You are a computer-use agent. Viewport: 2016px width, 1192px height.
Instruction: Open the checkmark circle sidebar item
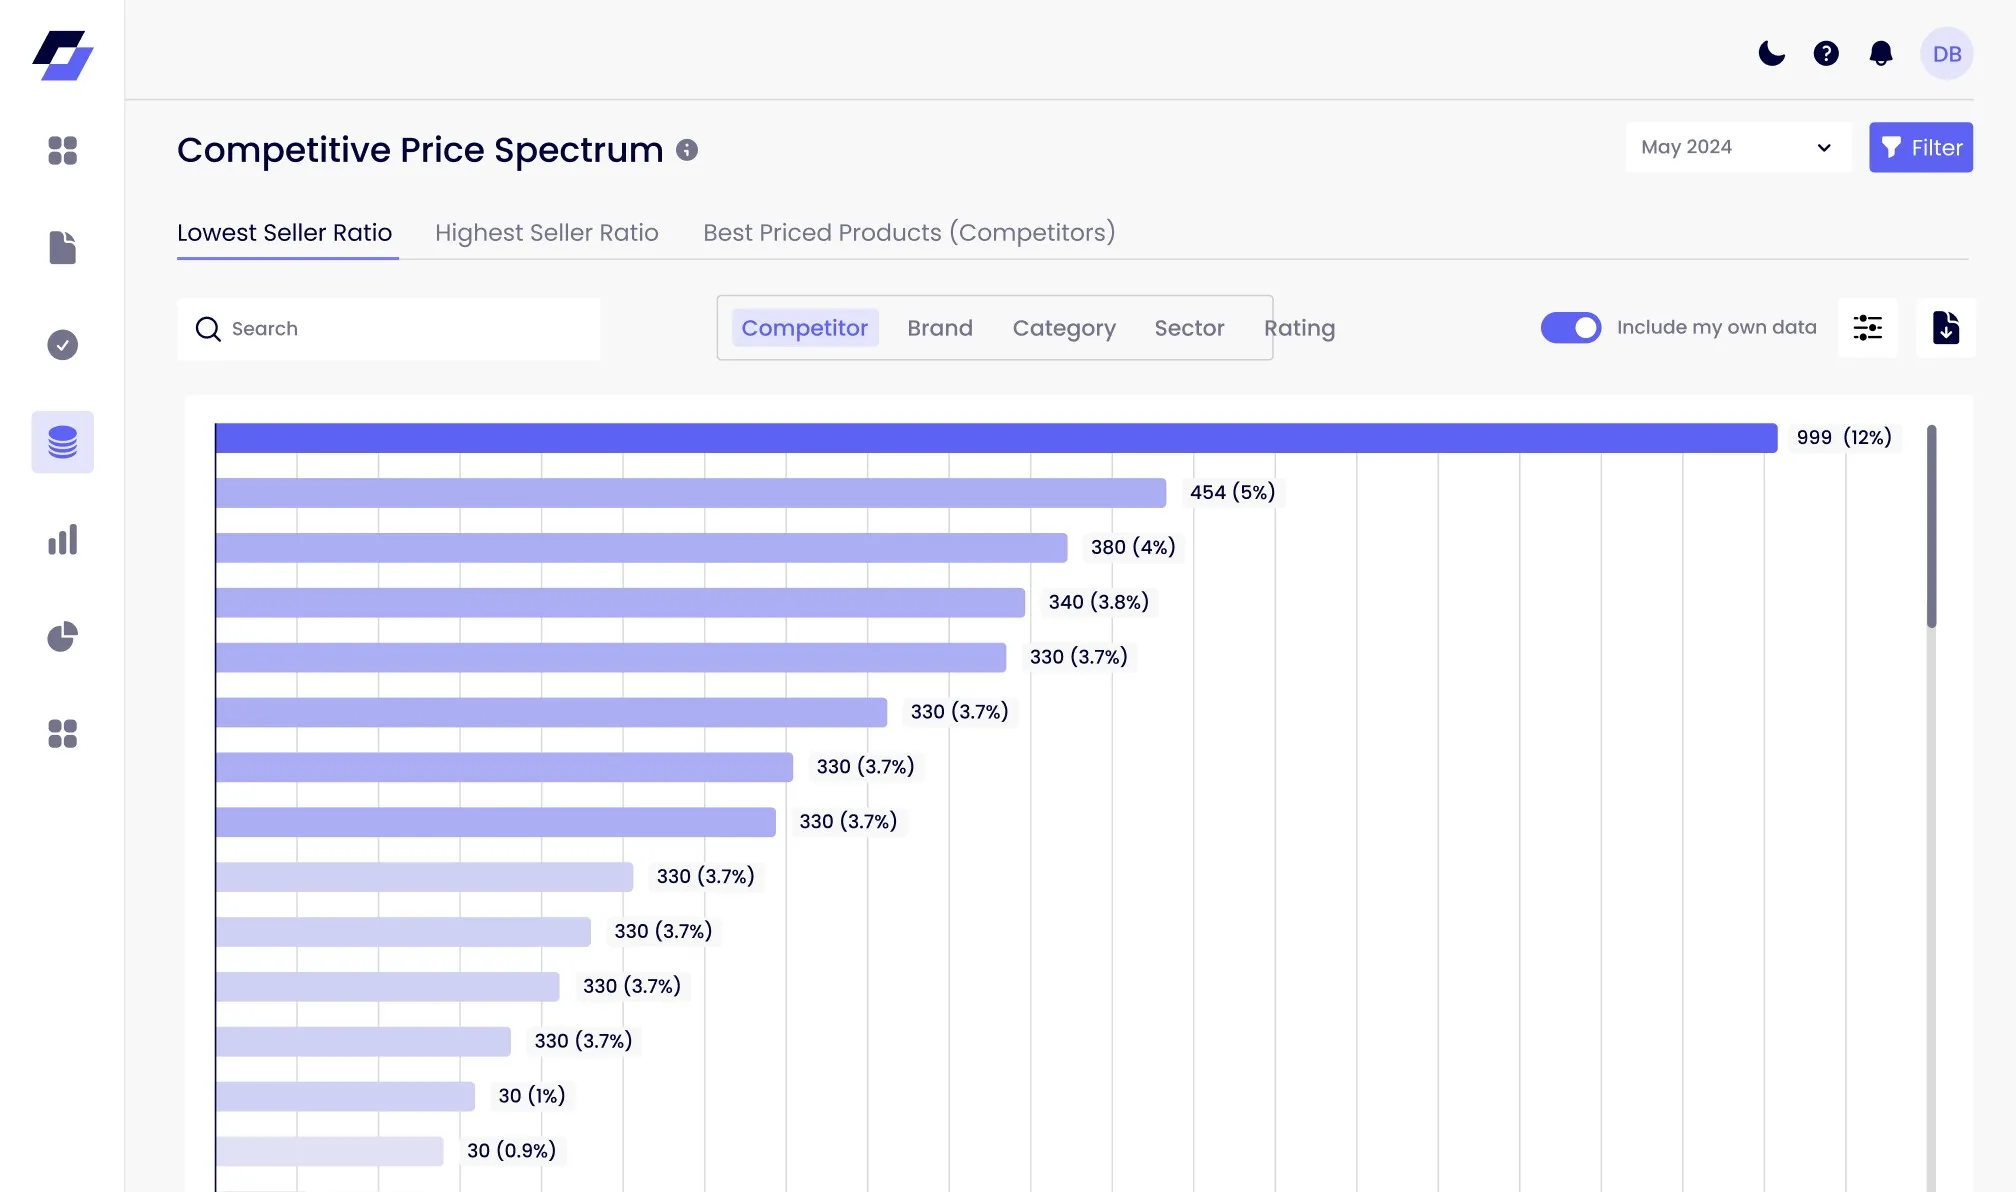62,345
